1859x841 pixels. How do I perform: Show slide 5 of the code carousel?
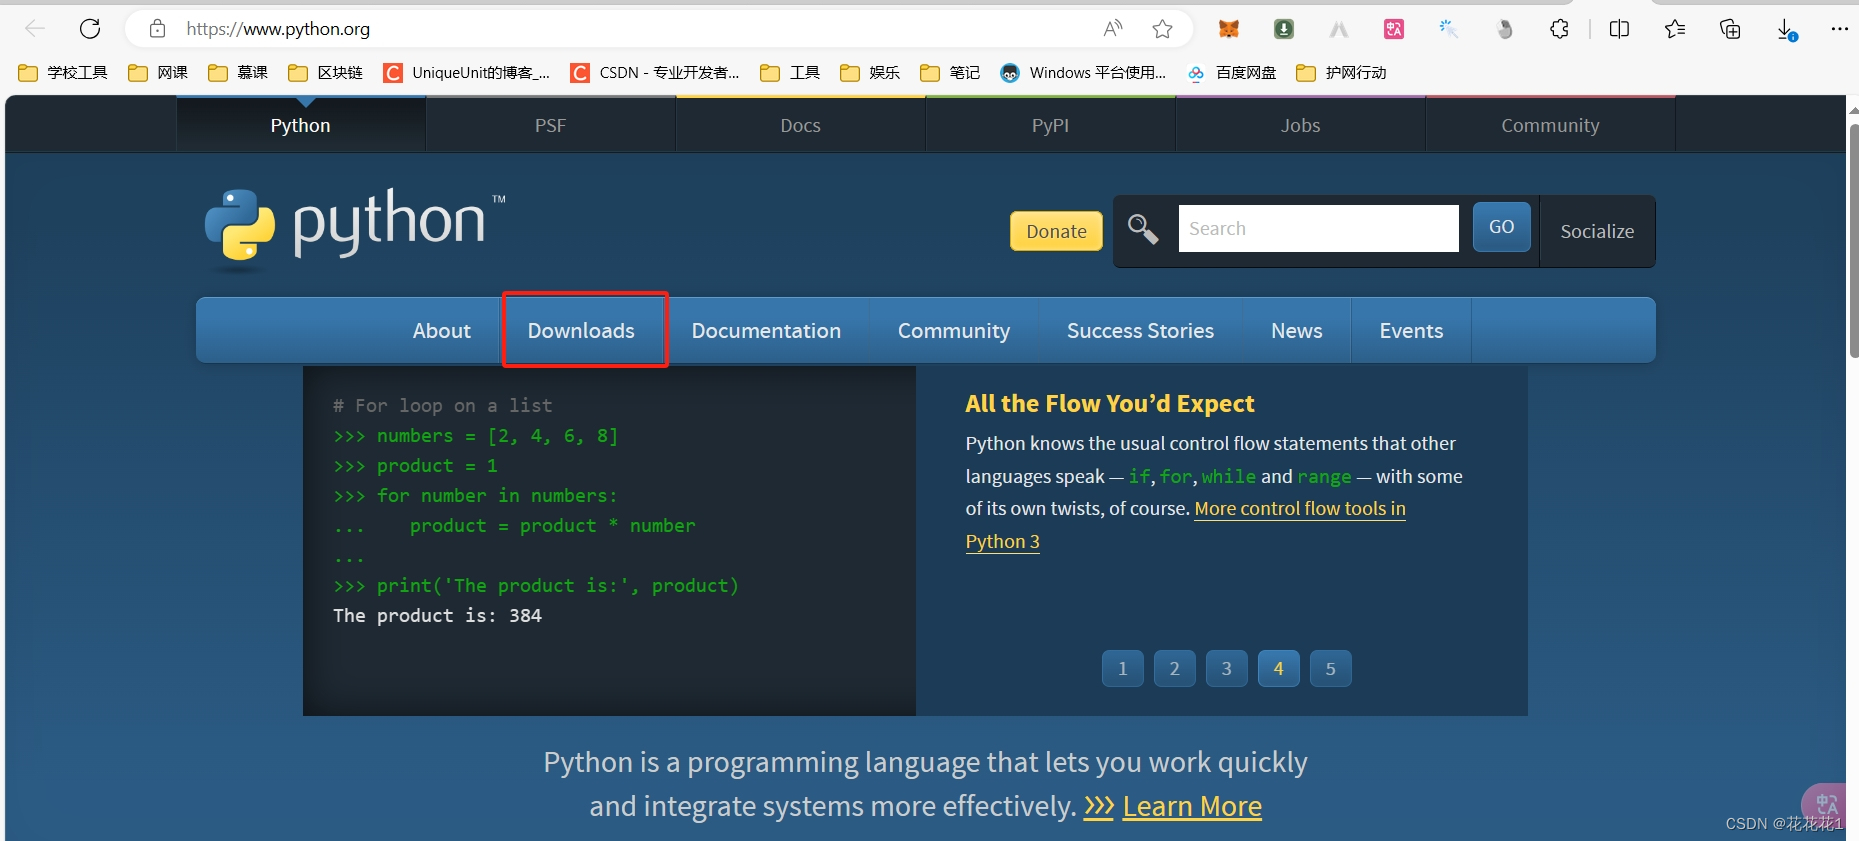coord(1331,669)
